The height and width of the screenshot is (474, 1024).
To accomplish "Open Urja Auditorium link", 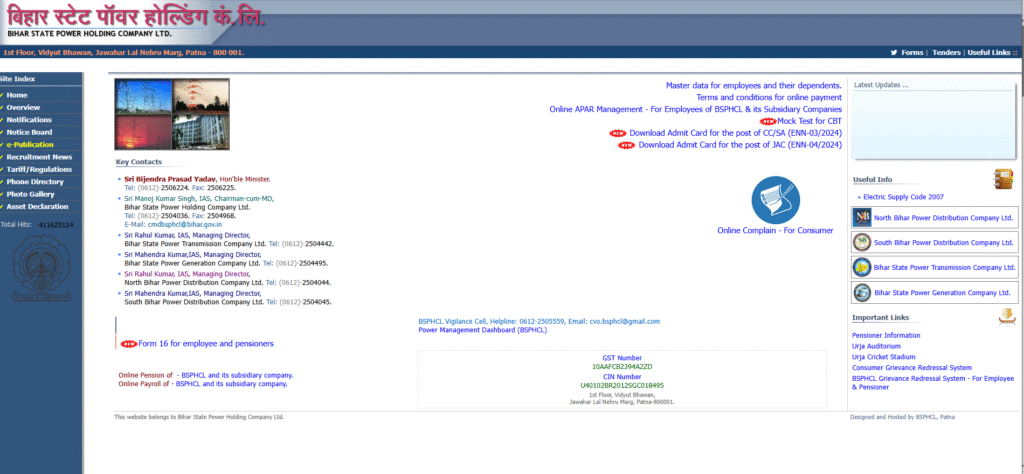I will 876,347.
